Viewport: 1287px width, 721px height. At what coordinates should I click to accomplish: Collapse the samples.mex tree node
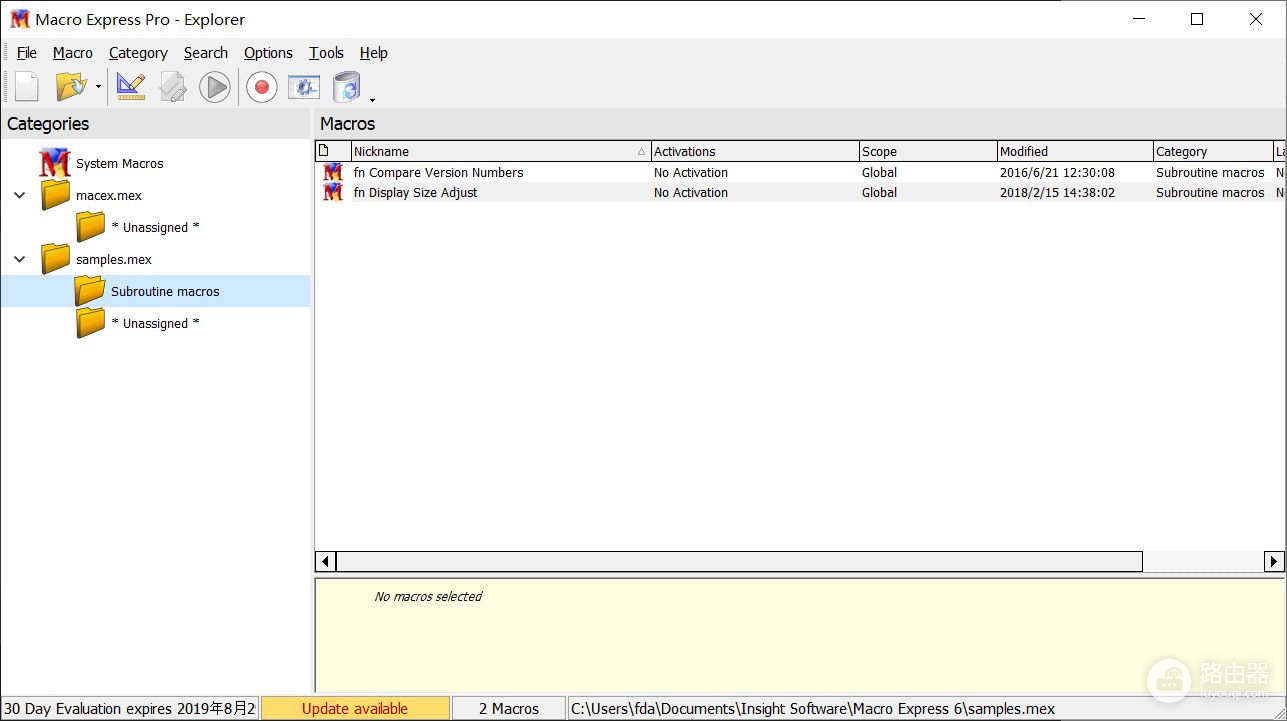click(19, 259)
